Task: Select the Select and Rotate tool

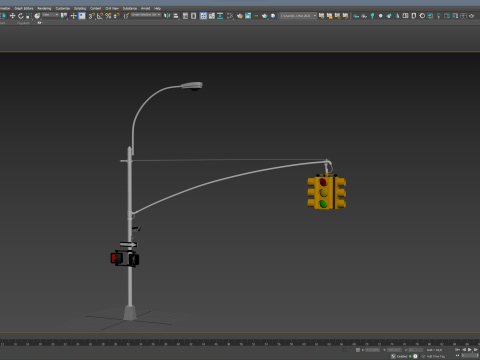Action: [x=21, y=16]
